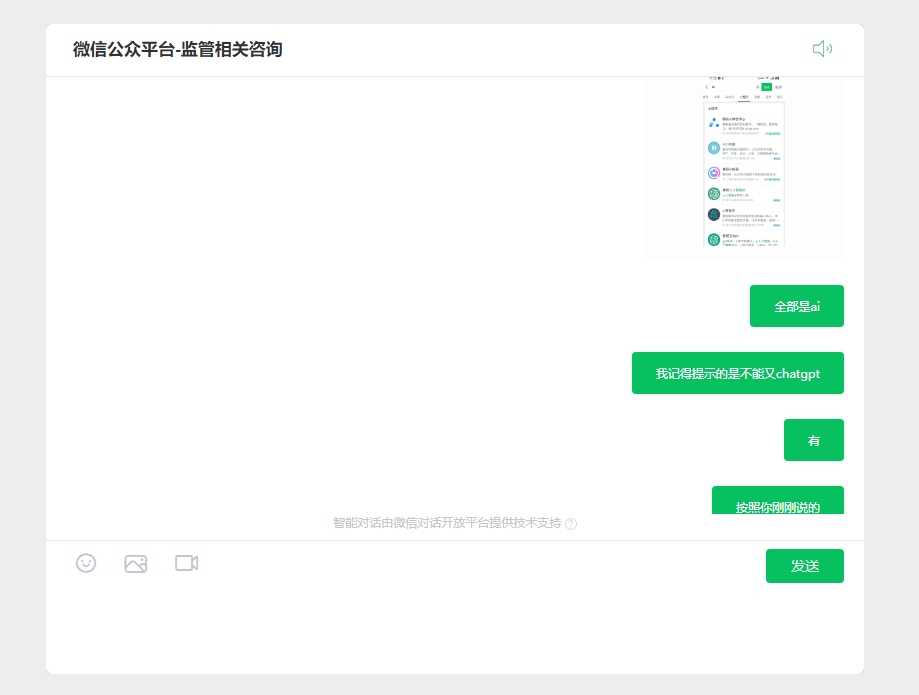Click the '微信公众平台-监管相关咨询' title

point(178,49)
